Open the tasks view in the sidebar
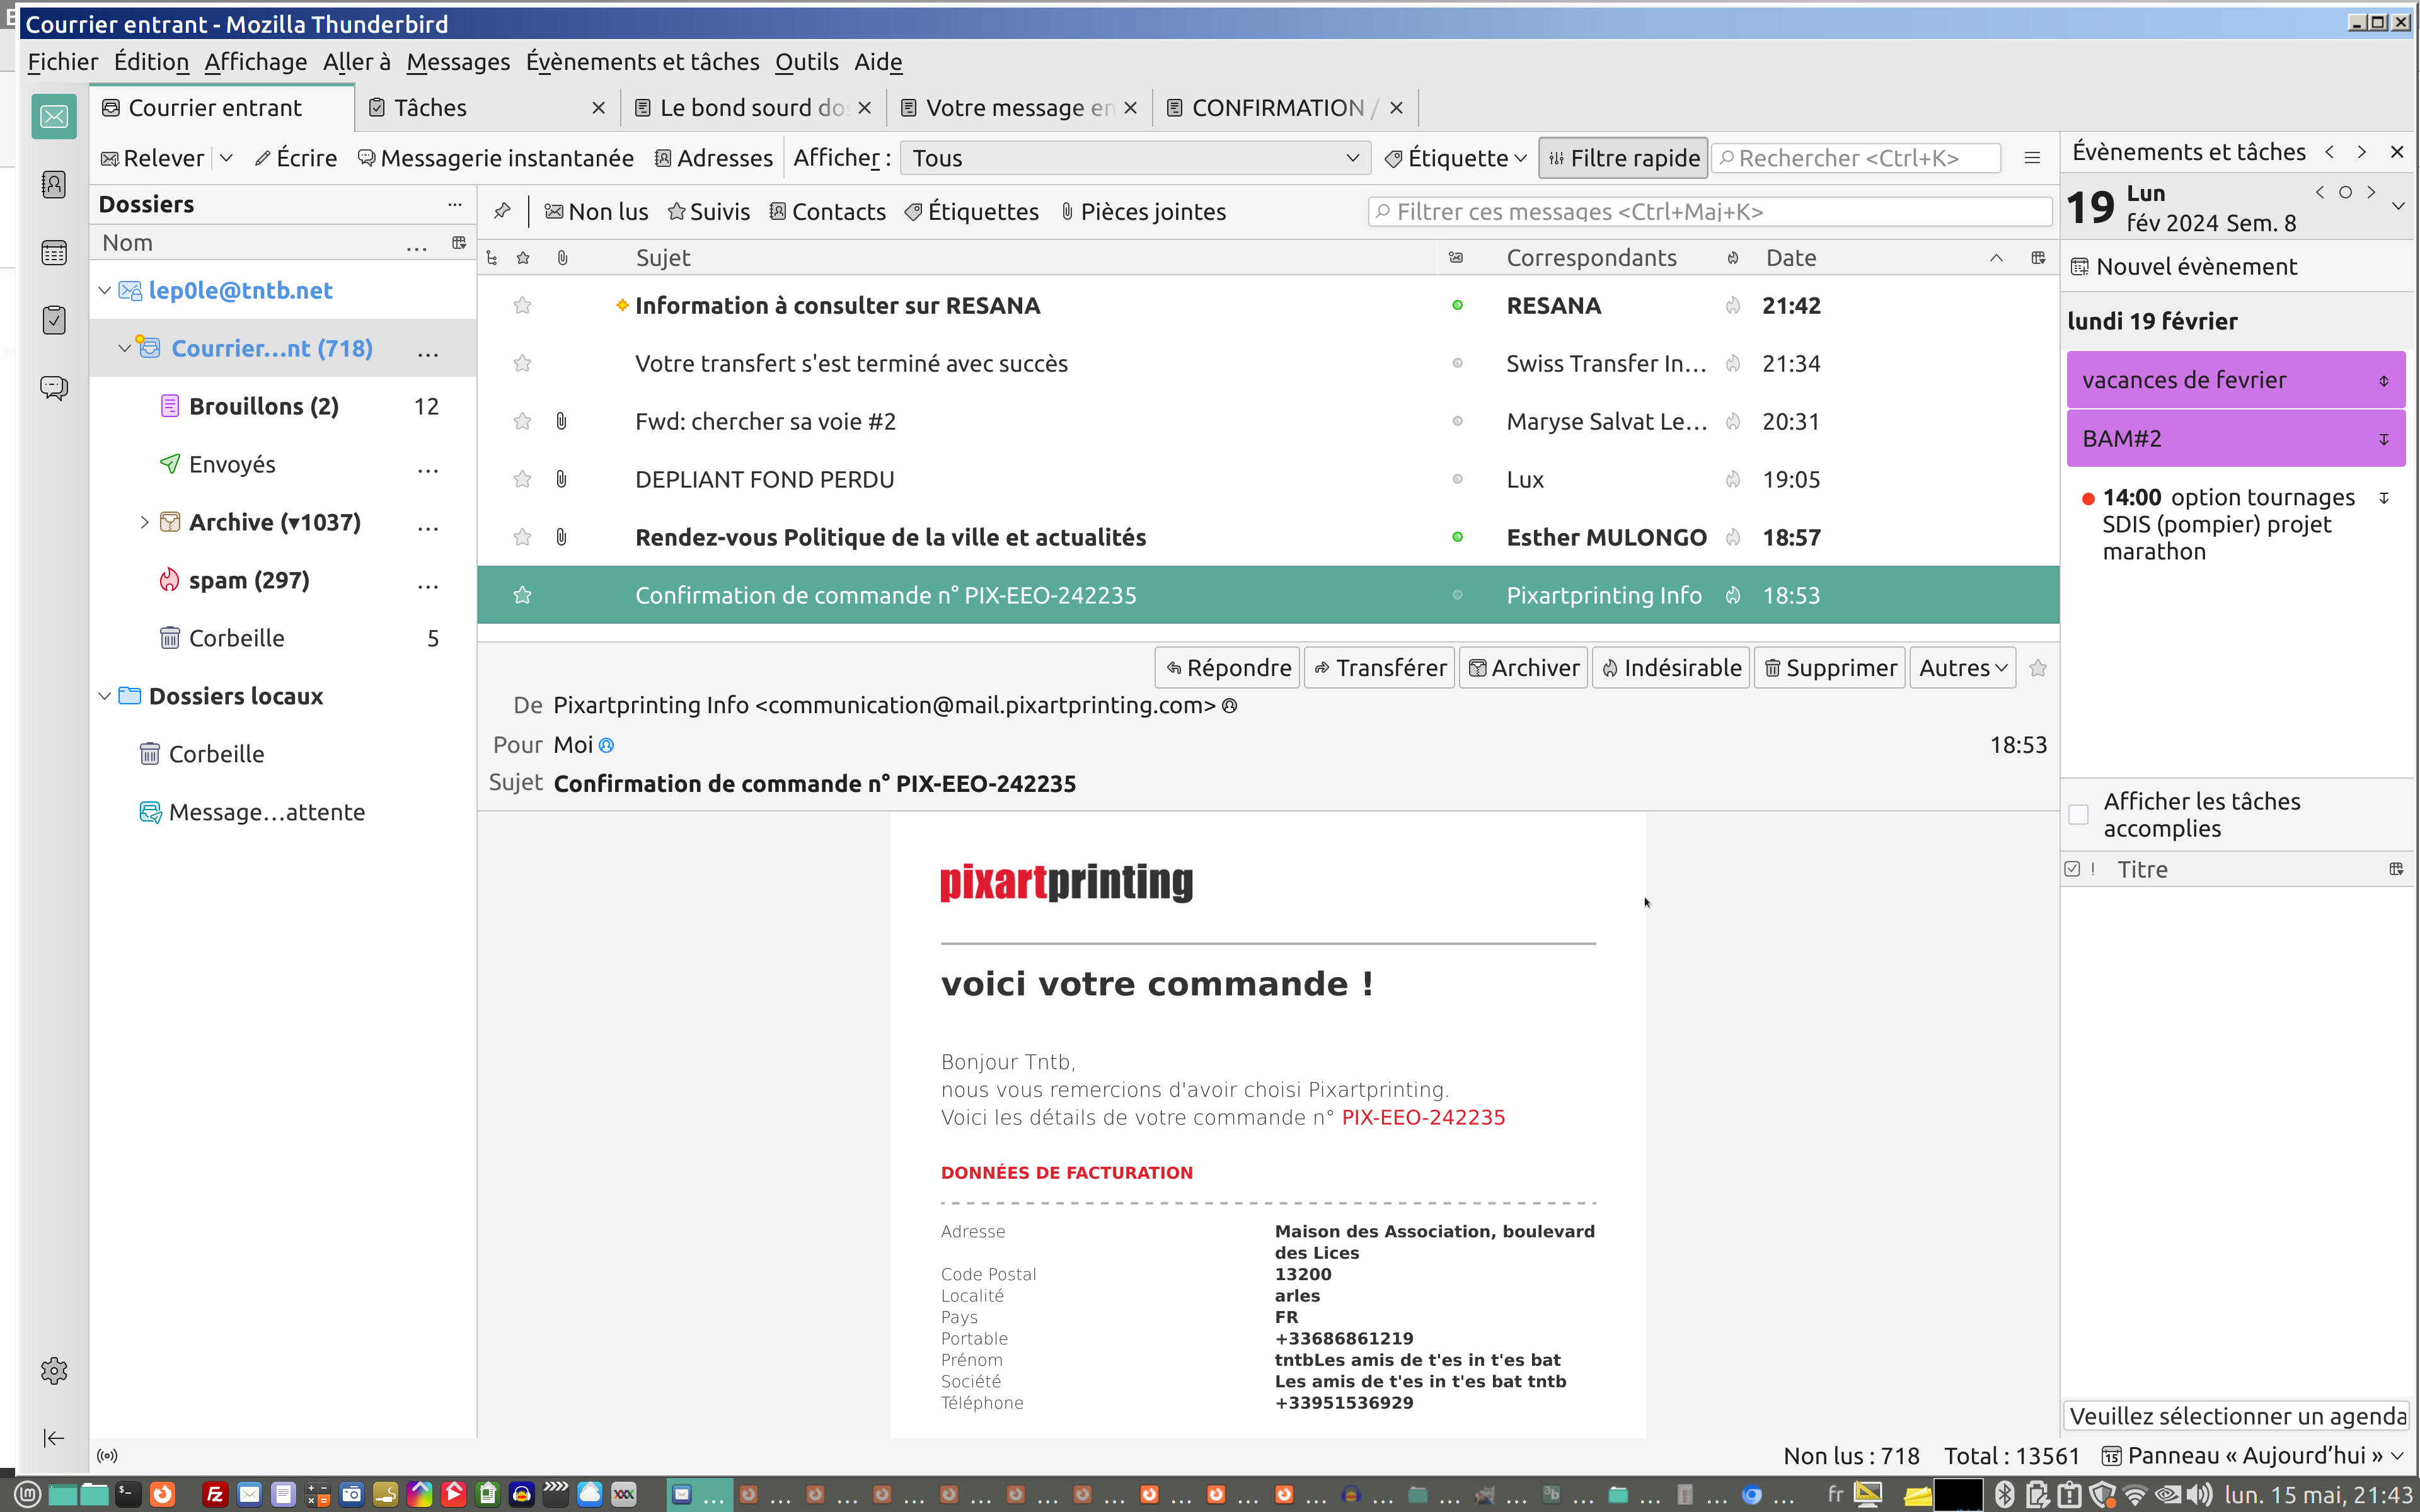The height and width of the screenshot is (1512, 2420). click(54, 320)
